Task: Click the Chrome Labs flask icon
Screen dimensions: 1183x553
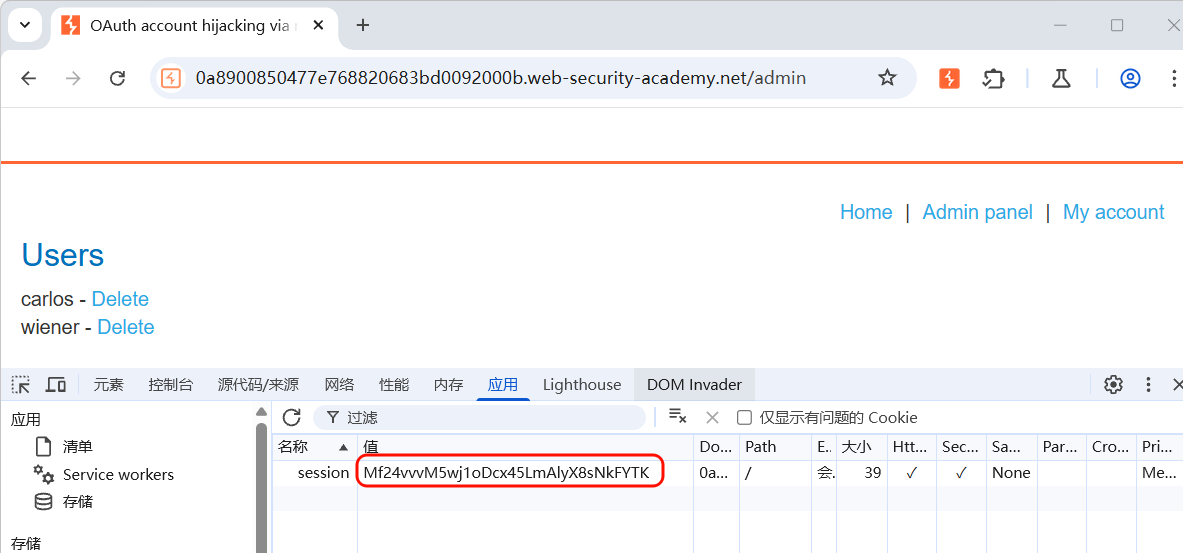Action: point(1061,78)
